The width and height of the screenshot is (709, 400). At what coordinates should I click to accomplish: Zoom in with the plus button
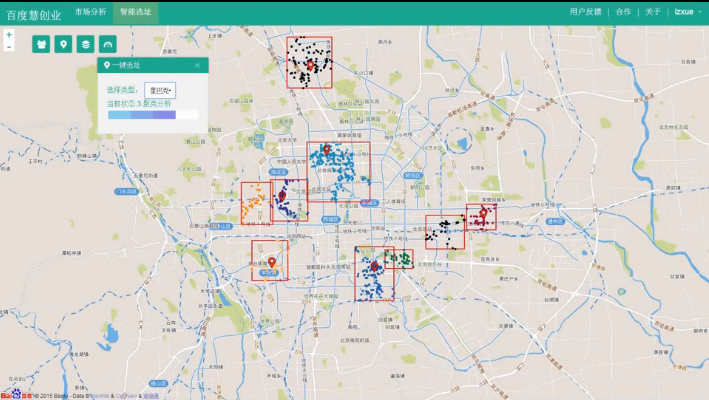pos(9,35)
